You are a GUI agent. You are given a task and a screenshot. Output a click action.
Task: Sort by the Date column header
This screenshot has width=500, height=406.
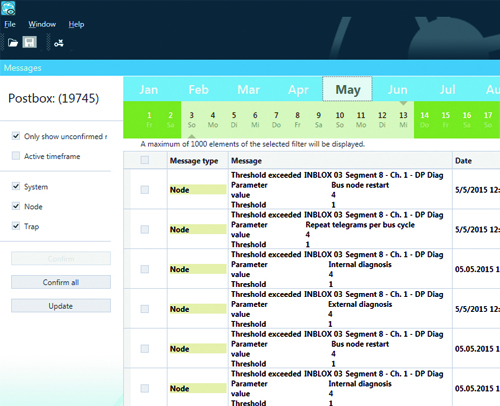(476, 160)
